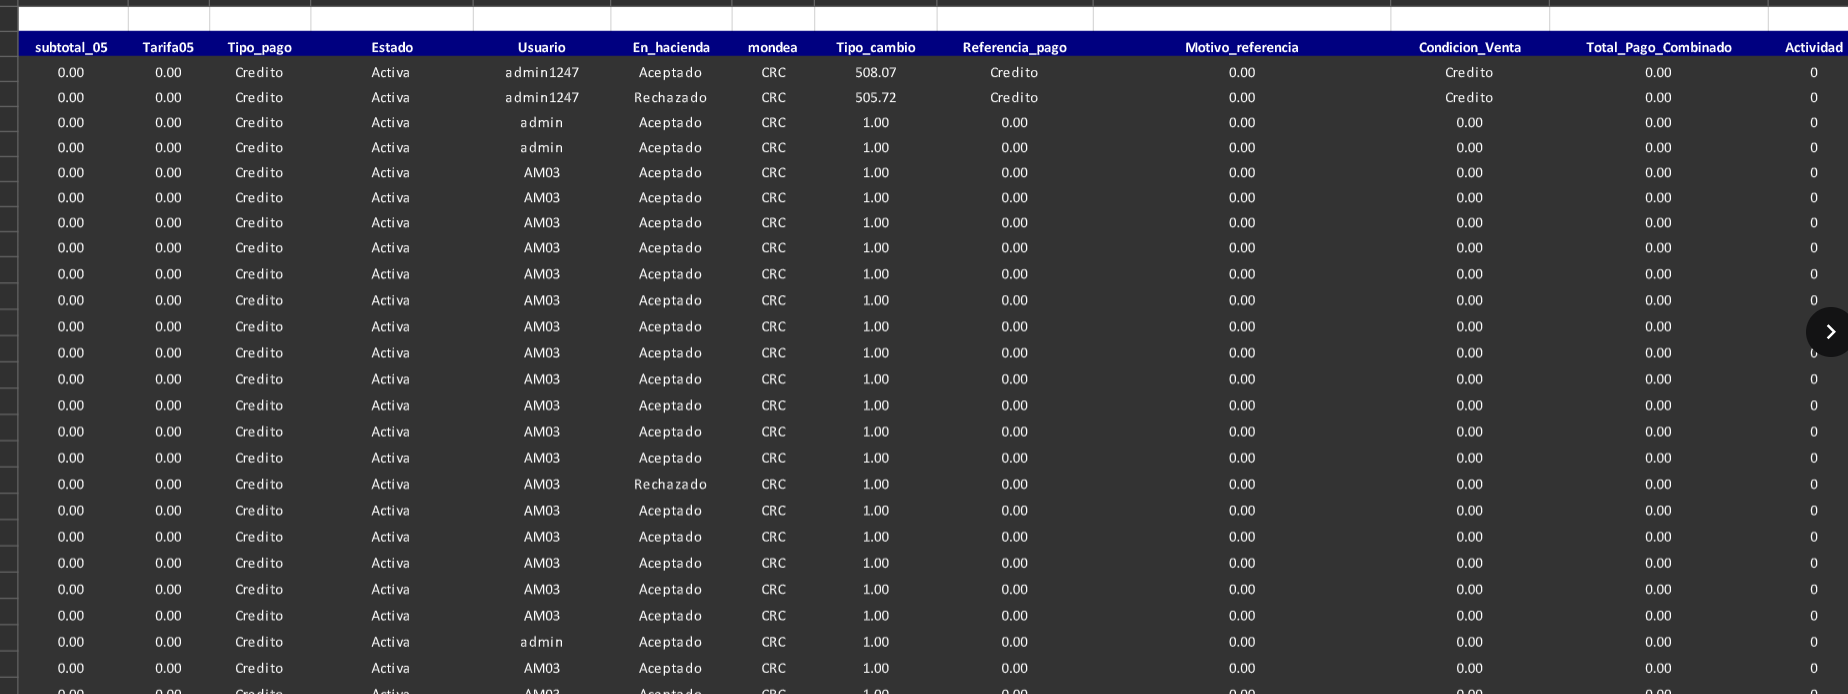
Task: Select the Tipo_cambio column header
Action: click(x=875, y=47)
